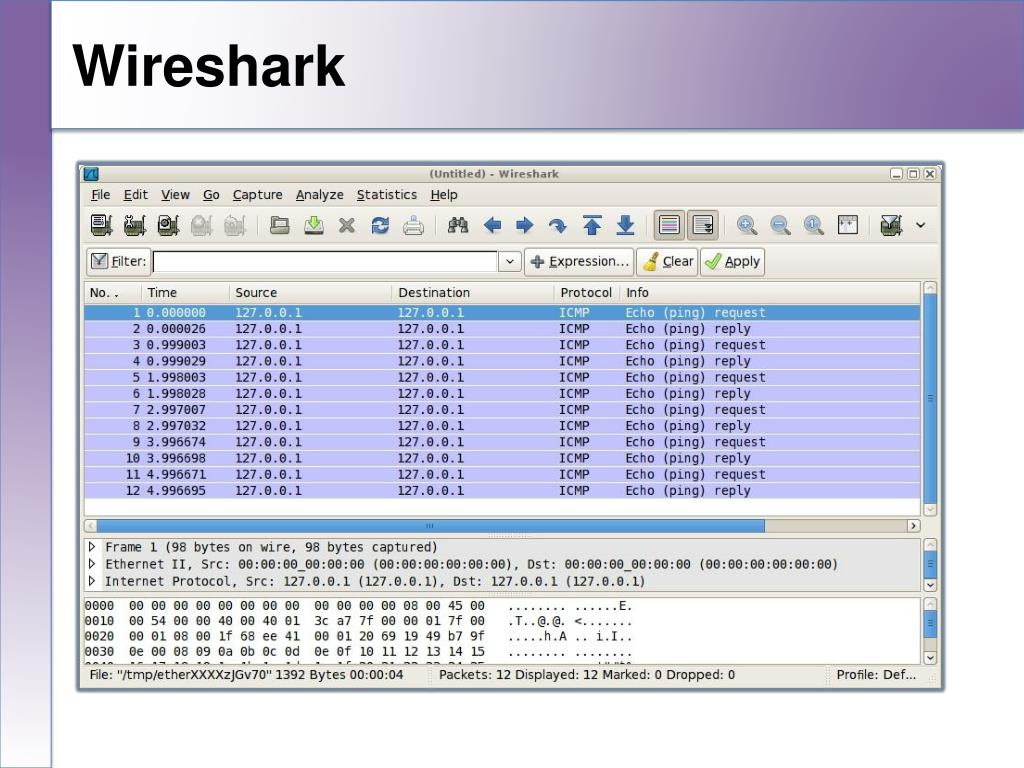Sort by the Protocol column header
Screen dimensions: 1024x768
pyautogui.click(x=586, y=293)
